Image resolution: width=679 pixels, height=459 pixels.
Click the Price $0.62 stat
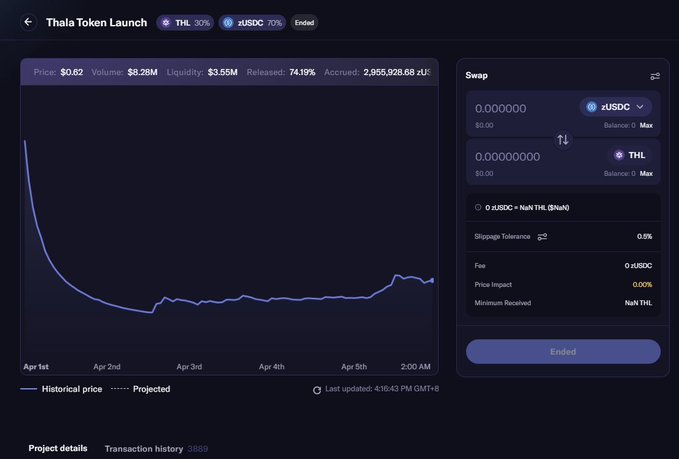coord(58,72)
